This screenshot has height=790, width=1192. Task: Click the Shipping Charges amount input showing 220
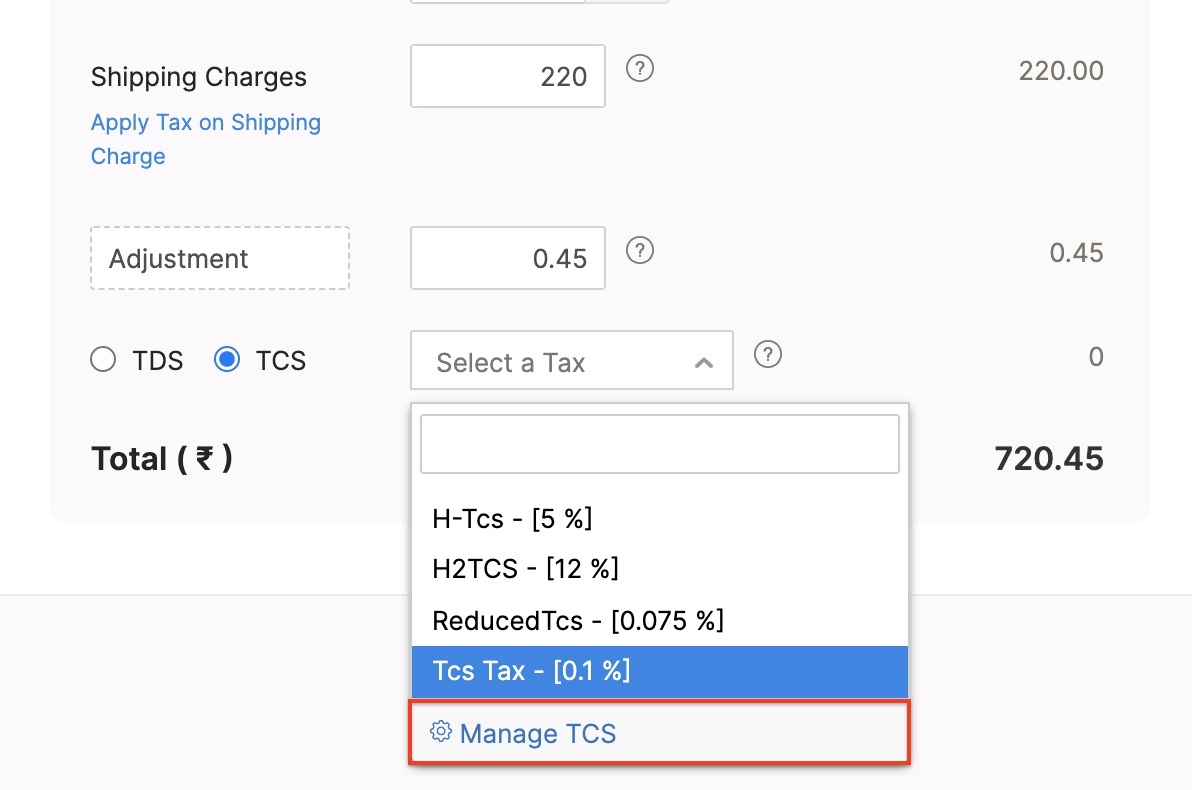pos(507,75)
